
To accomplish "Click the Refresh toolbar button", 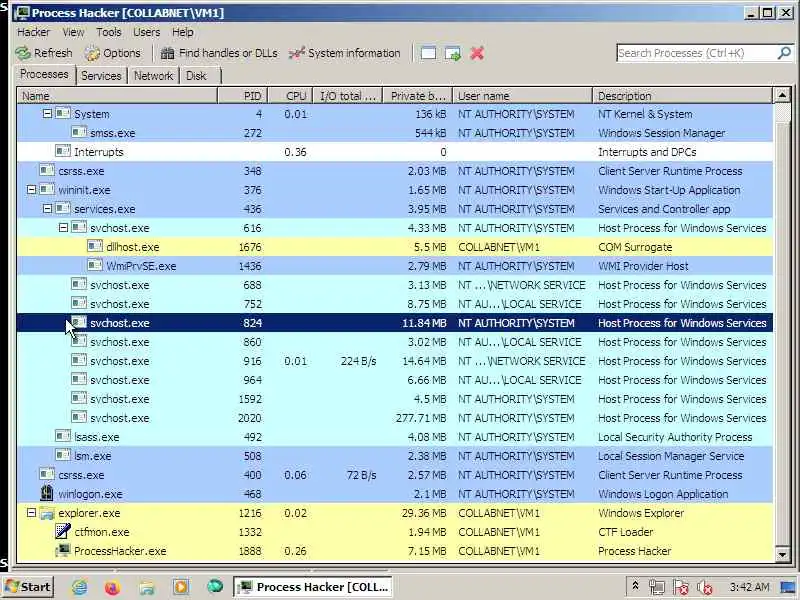I will click(43, 53).
